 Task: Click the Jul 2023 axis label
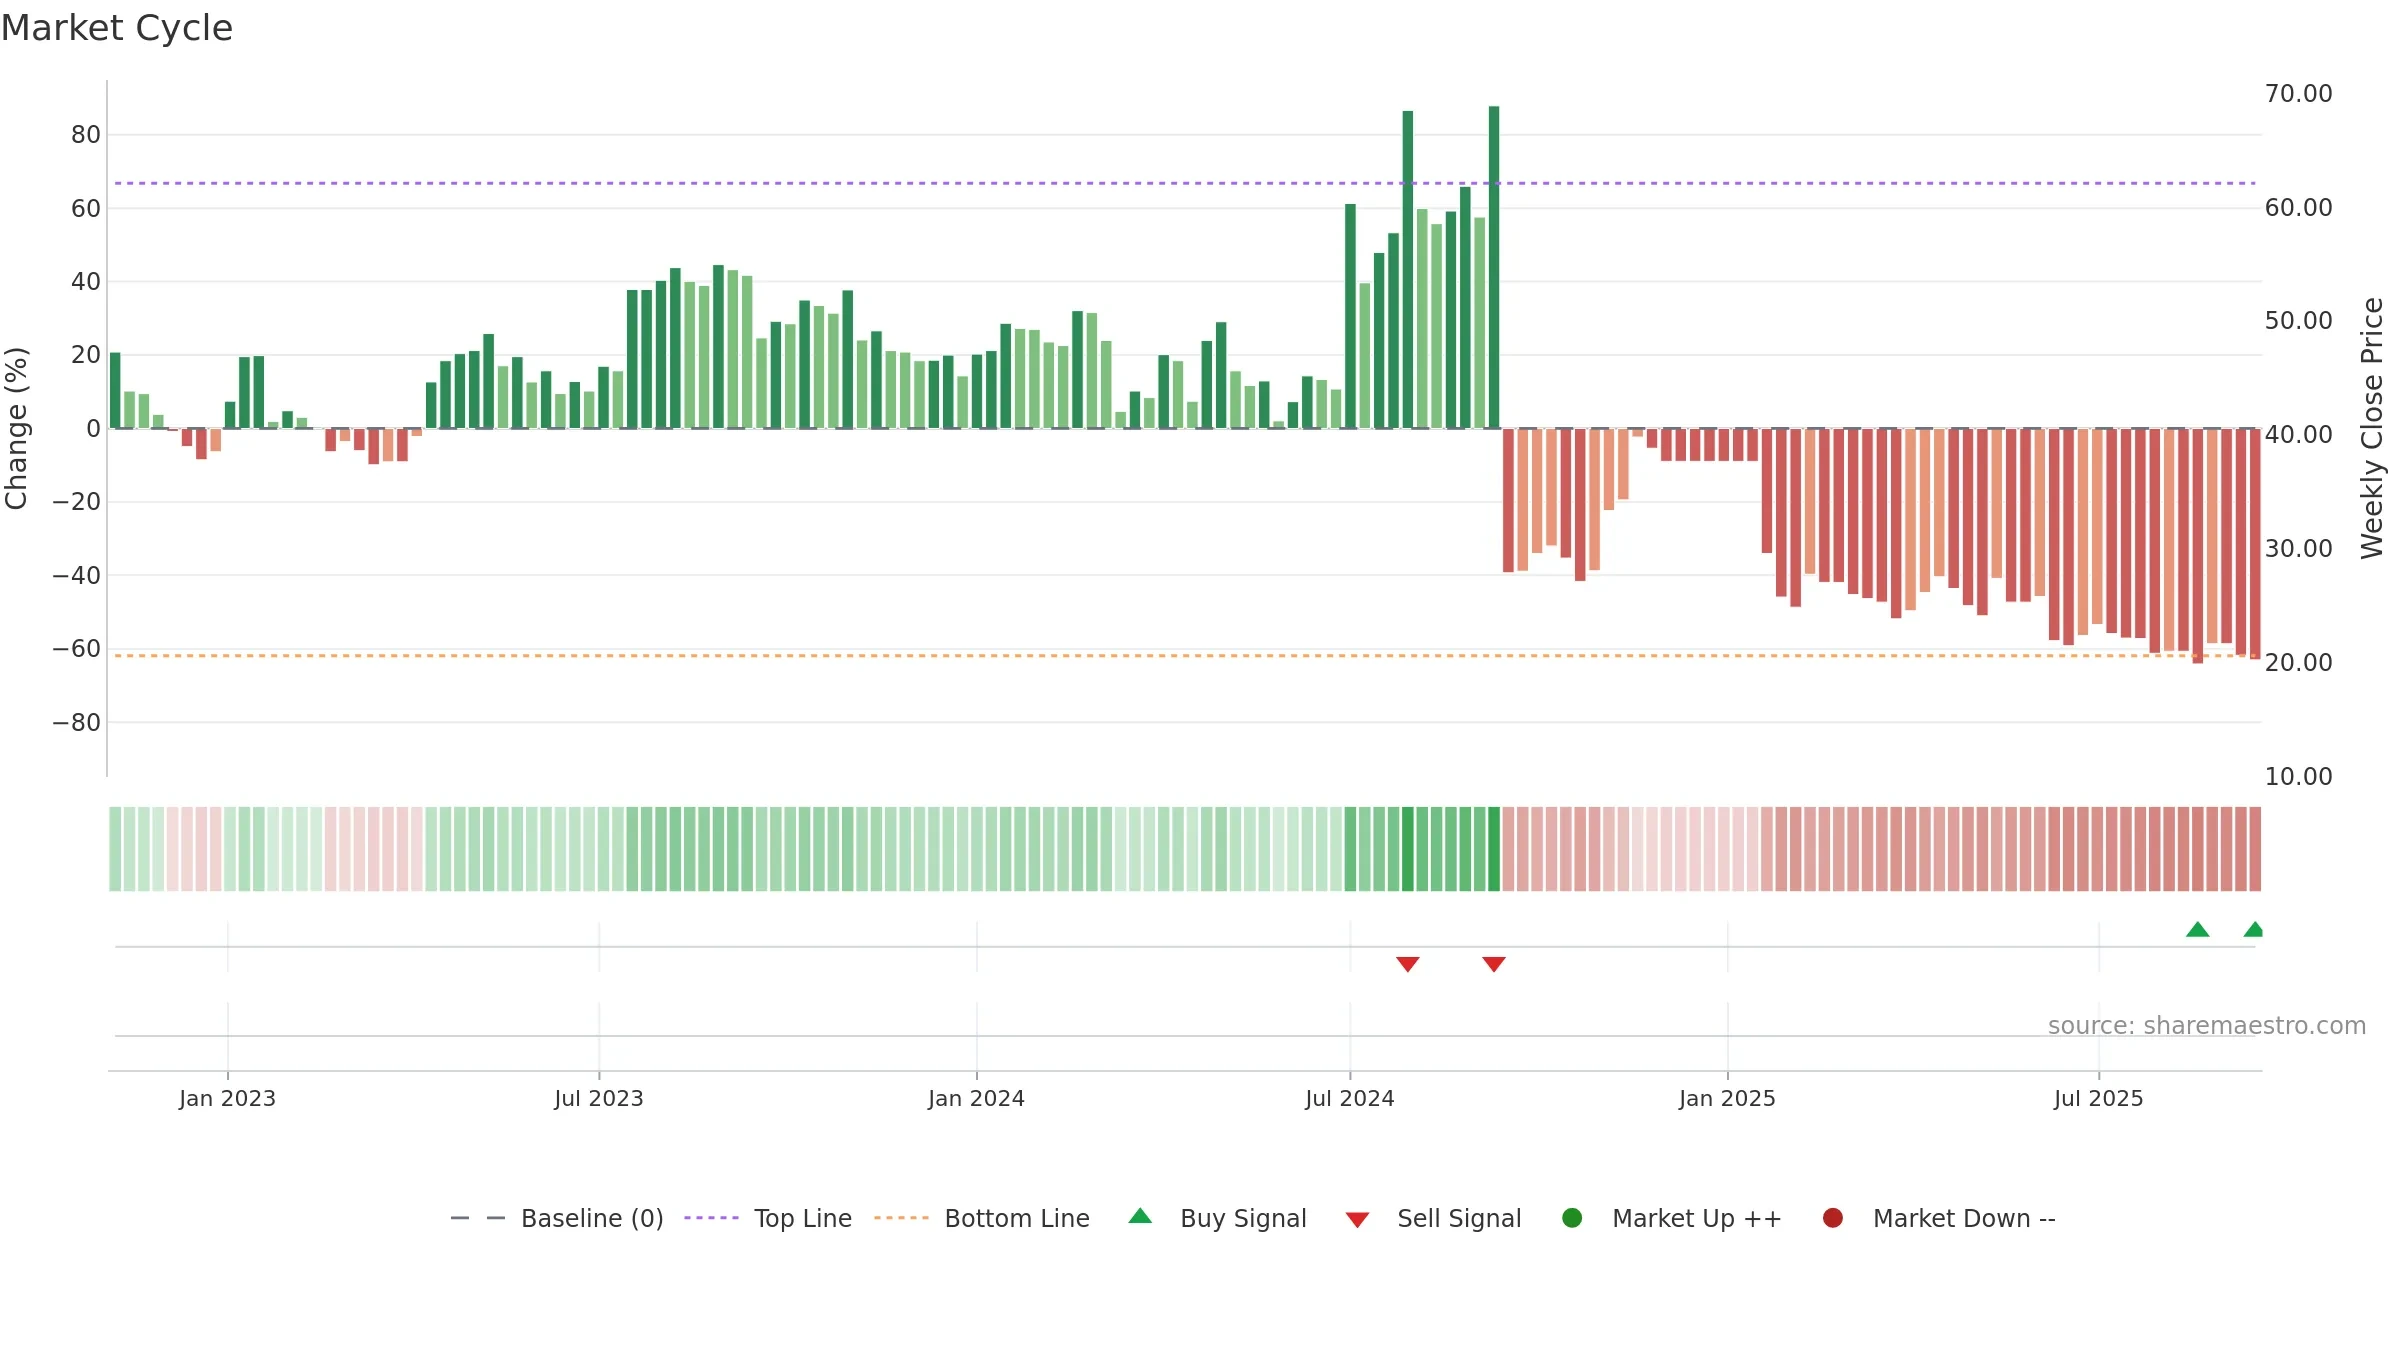coord(599,1098)
